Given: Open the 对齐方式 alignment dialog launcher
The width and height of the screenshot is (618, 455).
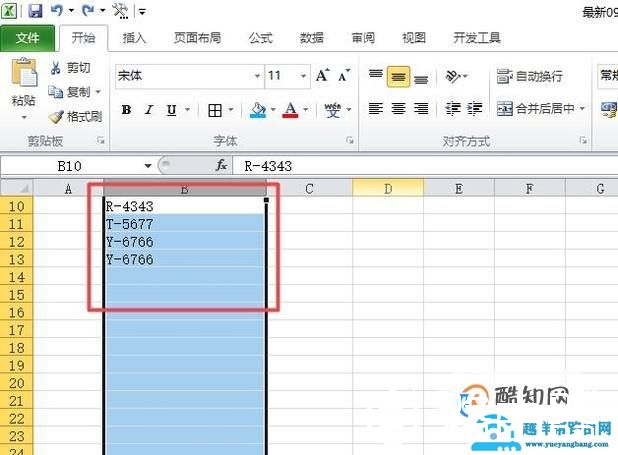Looking at the screenshot, I should (x=583, y=140).
